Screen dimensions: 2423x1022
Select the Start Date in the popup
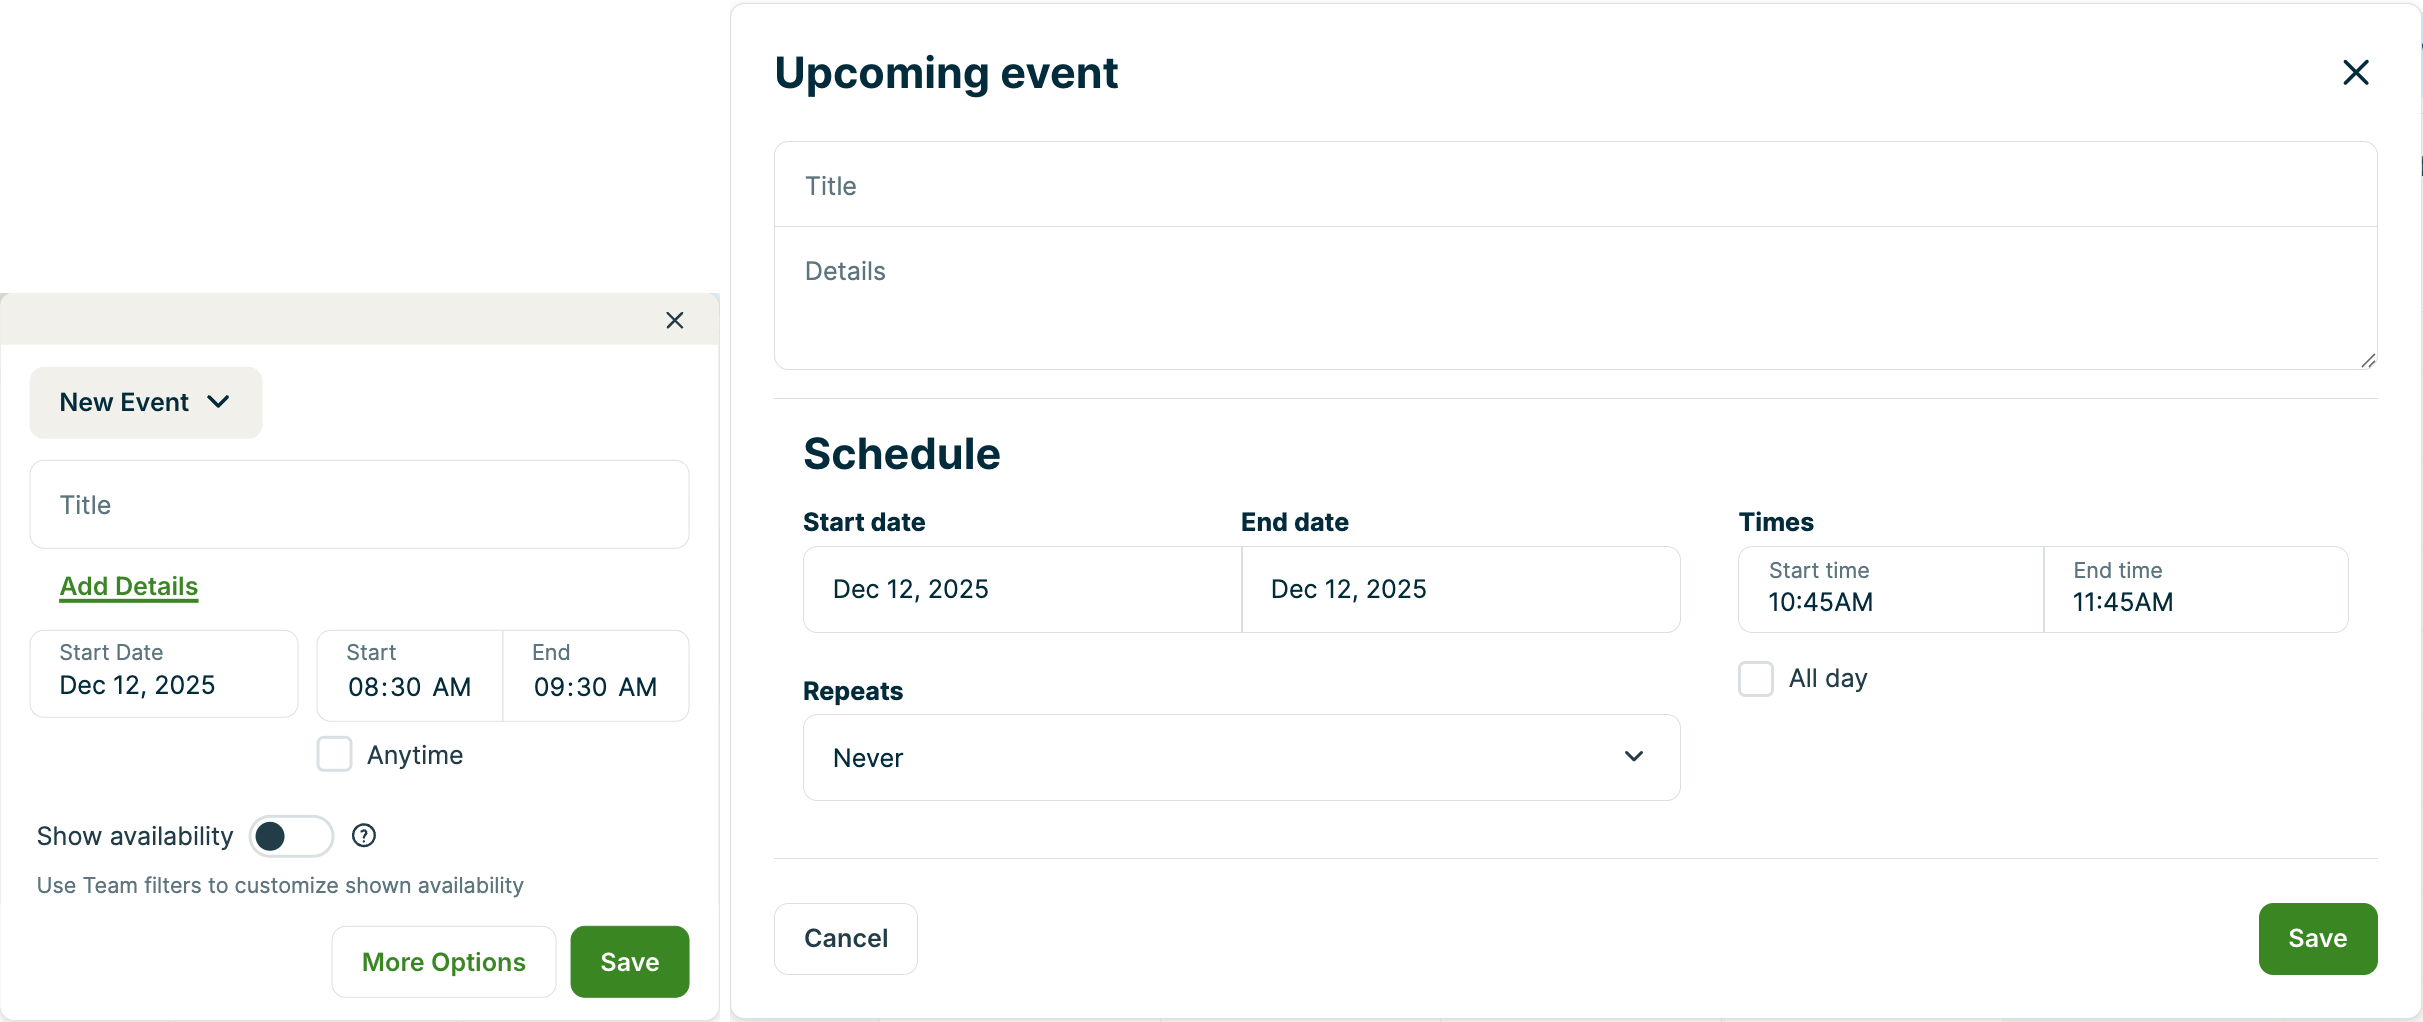[x=163, y=673]
